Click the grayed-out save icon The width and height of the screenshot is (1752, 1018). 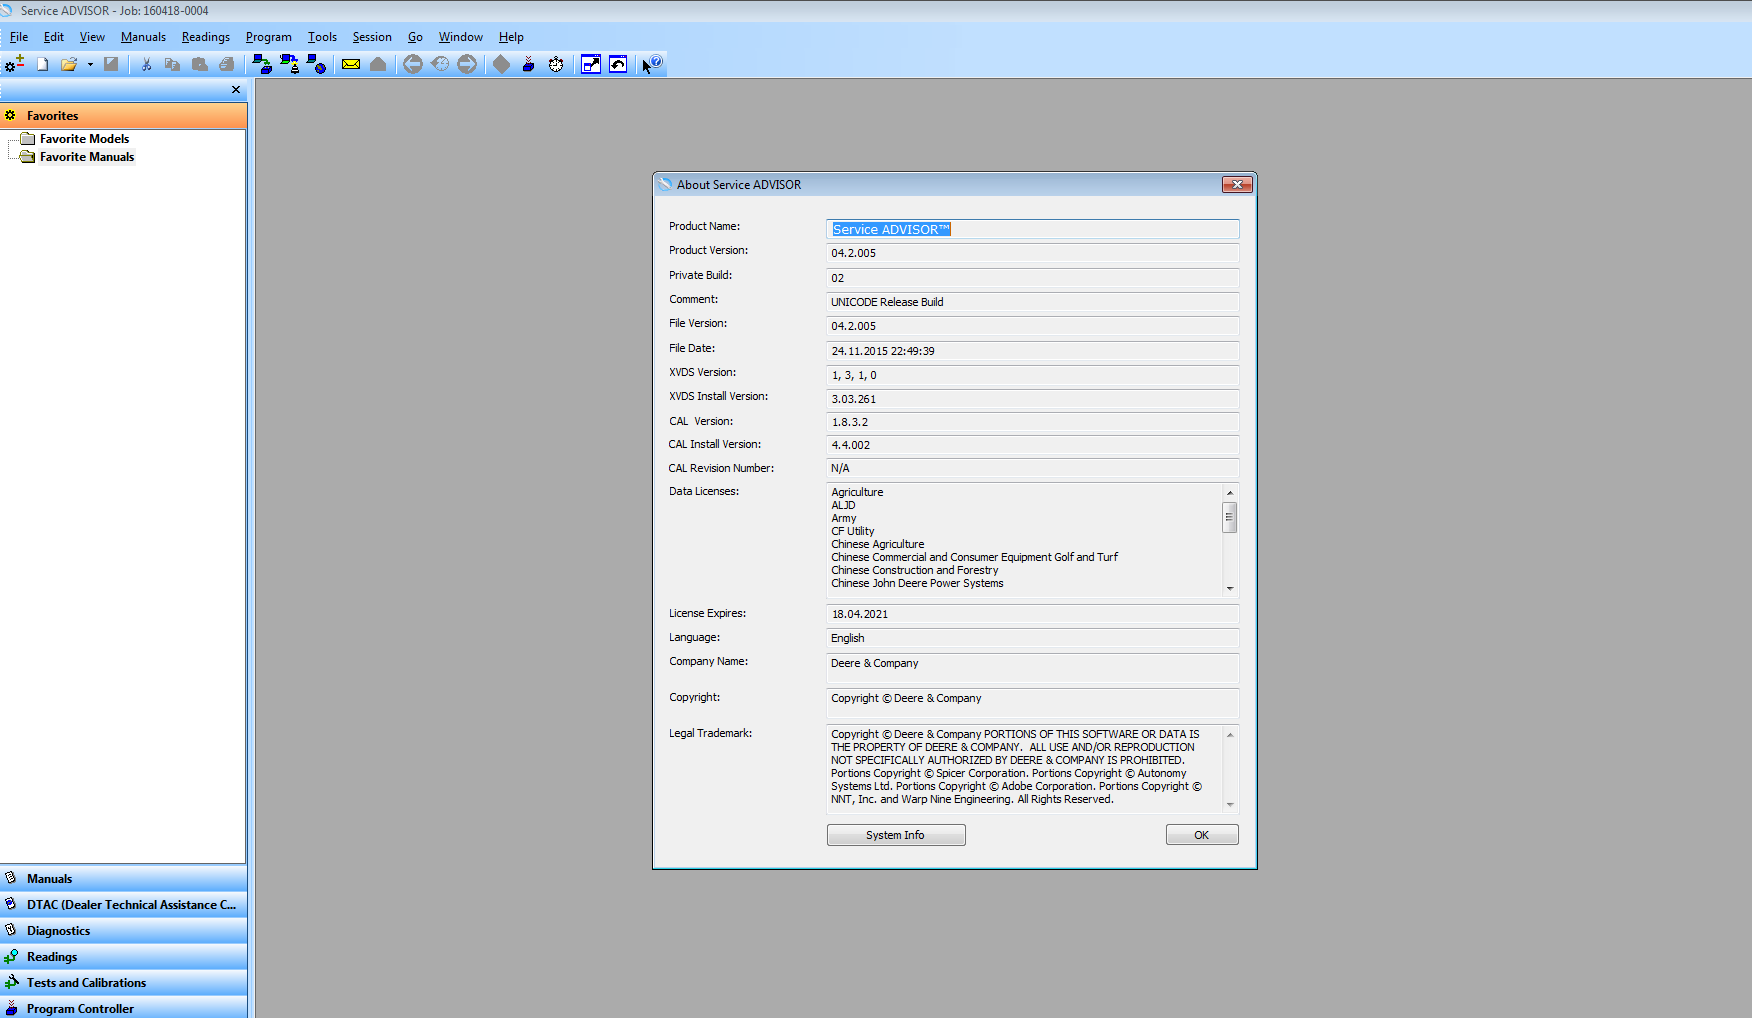[x=111, y=64]
